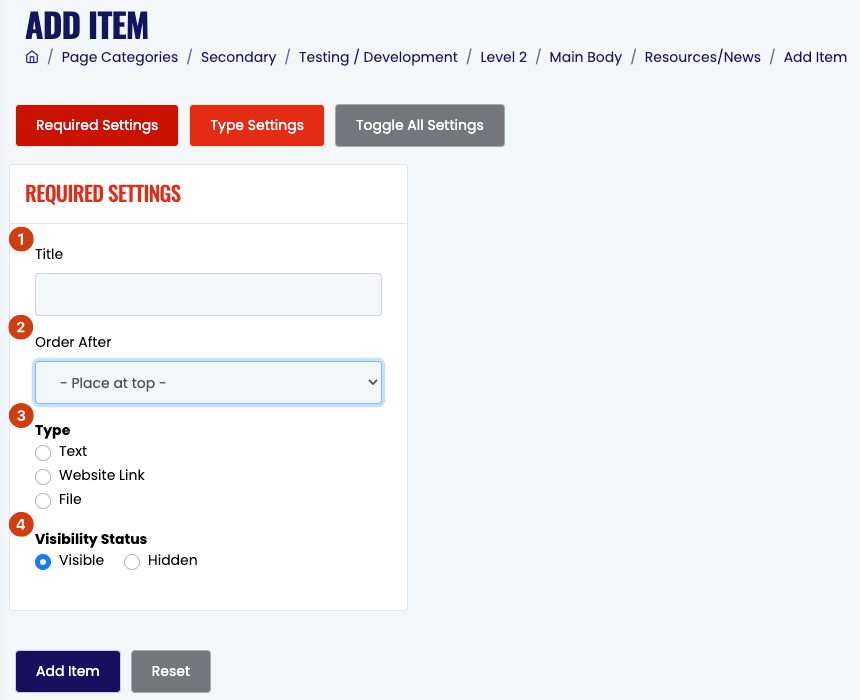Click the Title field label
The height and width of the screenshot is (700, 860).
pyautogui.click(x=49, y=254)
